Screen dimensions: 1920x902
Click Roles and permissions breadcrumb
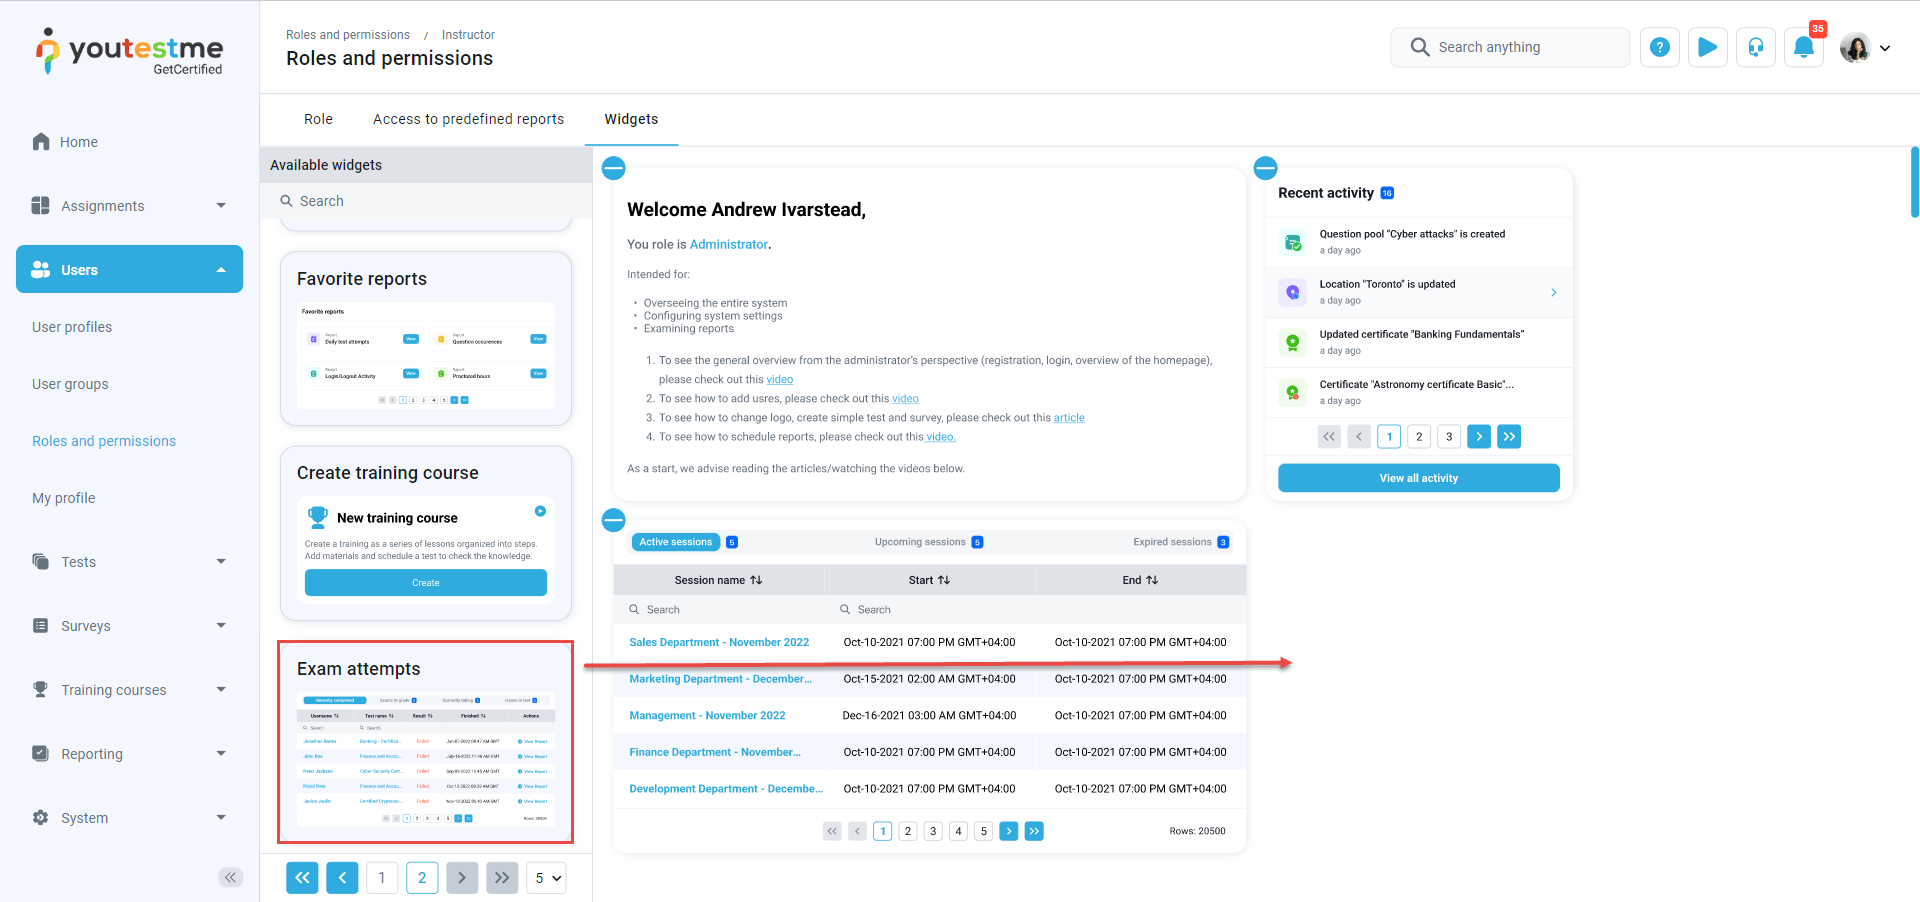[x=348, y=35]
